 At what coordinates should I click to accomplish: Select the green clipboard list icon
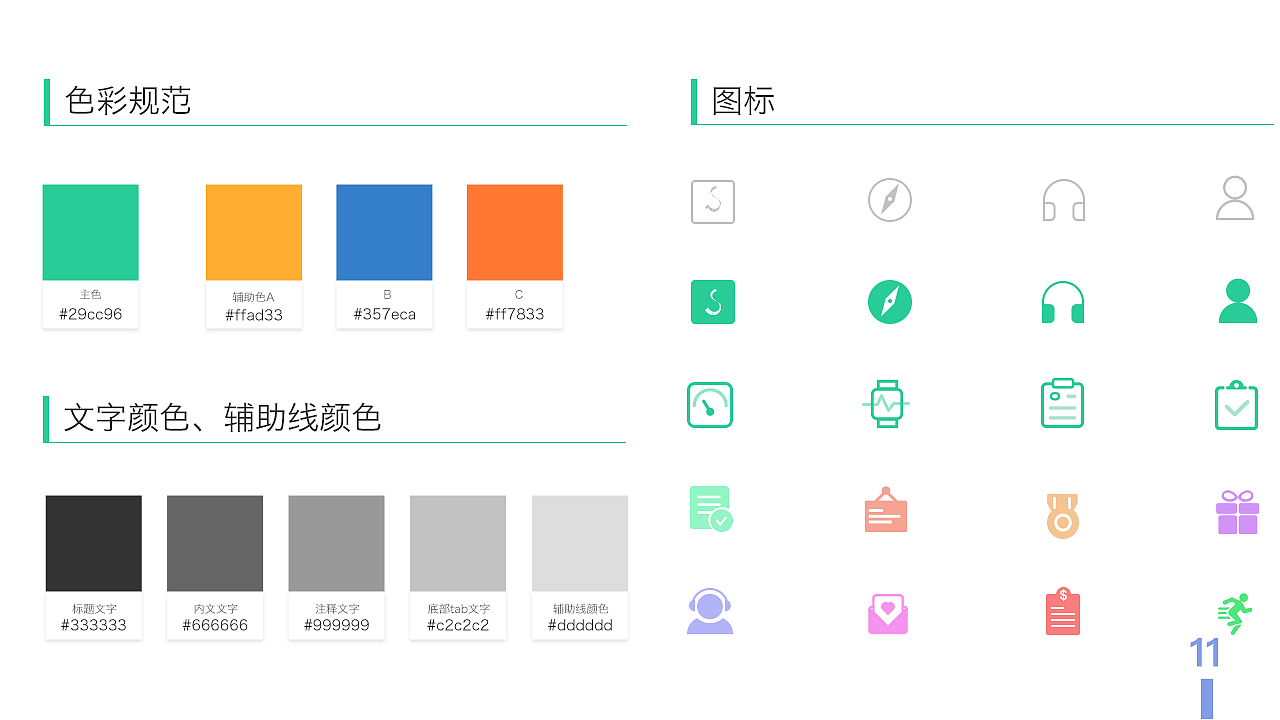1062,402
